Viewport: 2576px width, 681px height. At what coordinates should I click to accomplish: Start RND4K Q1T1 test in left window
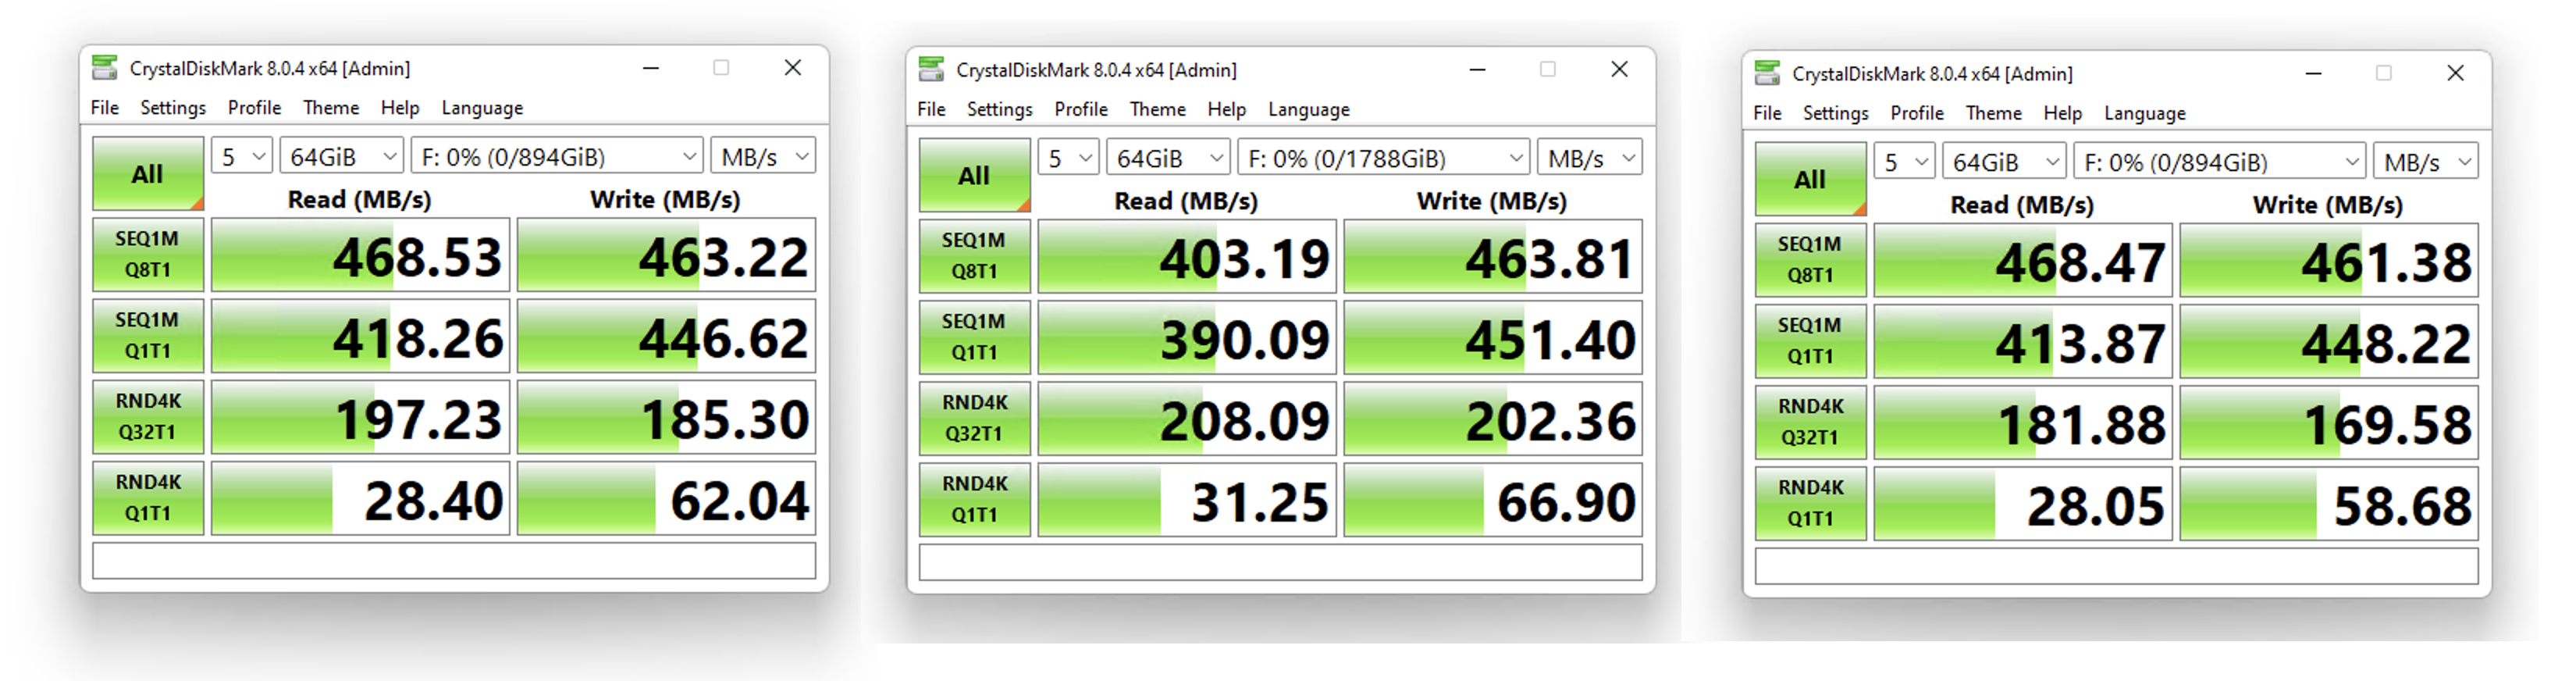pyautogui.click(x=148, y=498)
